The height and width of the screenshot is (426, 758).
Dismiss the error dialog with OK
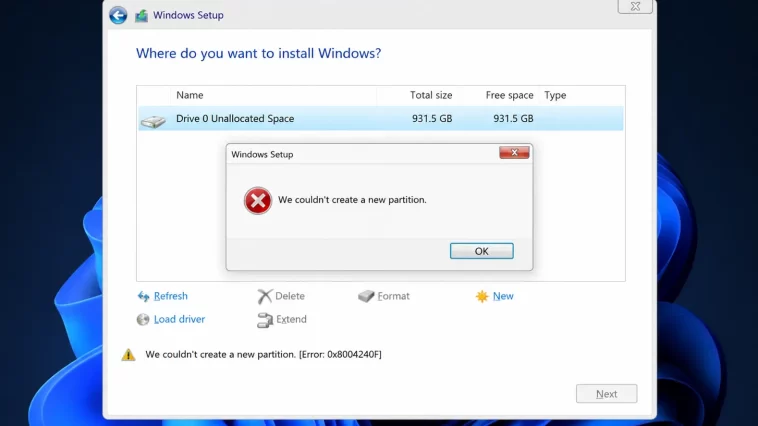click(x=481, y=251)
